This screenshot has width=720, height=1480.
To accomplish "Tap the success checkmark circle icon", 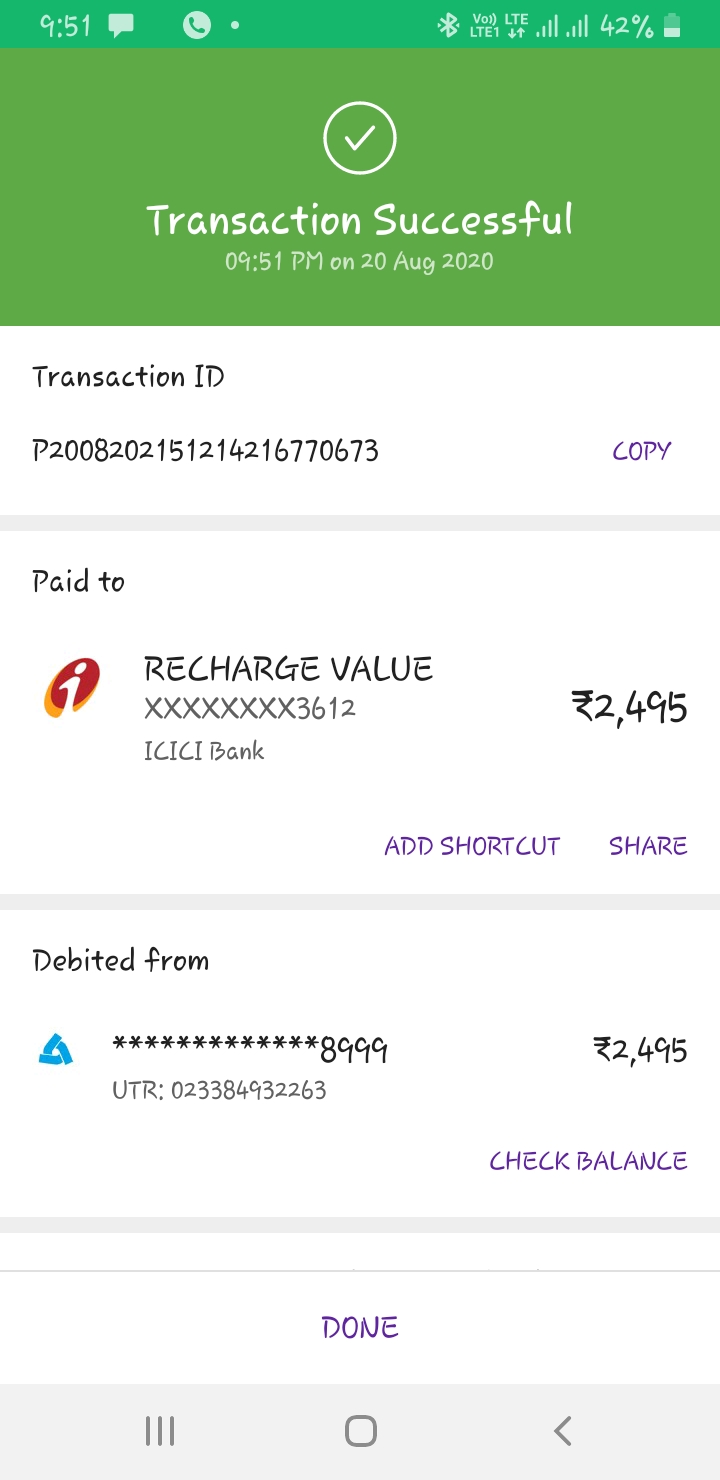I will click(x=360, y=138).
